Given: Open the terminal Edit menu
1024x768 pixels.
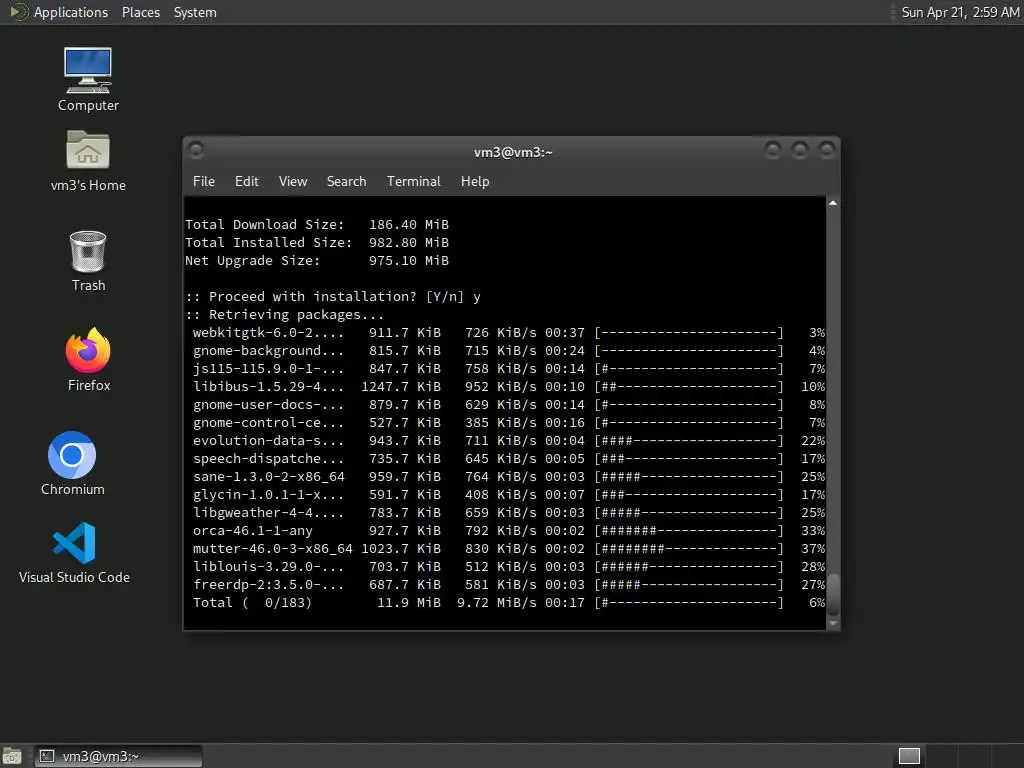Looking at the screenshot, I should click(x=247, y=182).
